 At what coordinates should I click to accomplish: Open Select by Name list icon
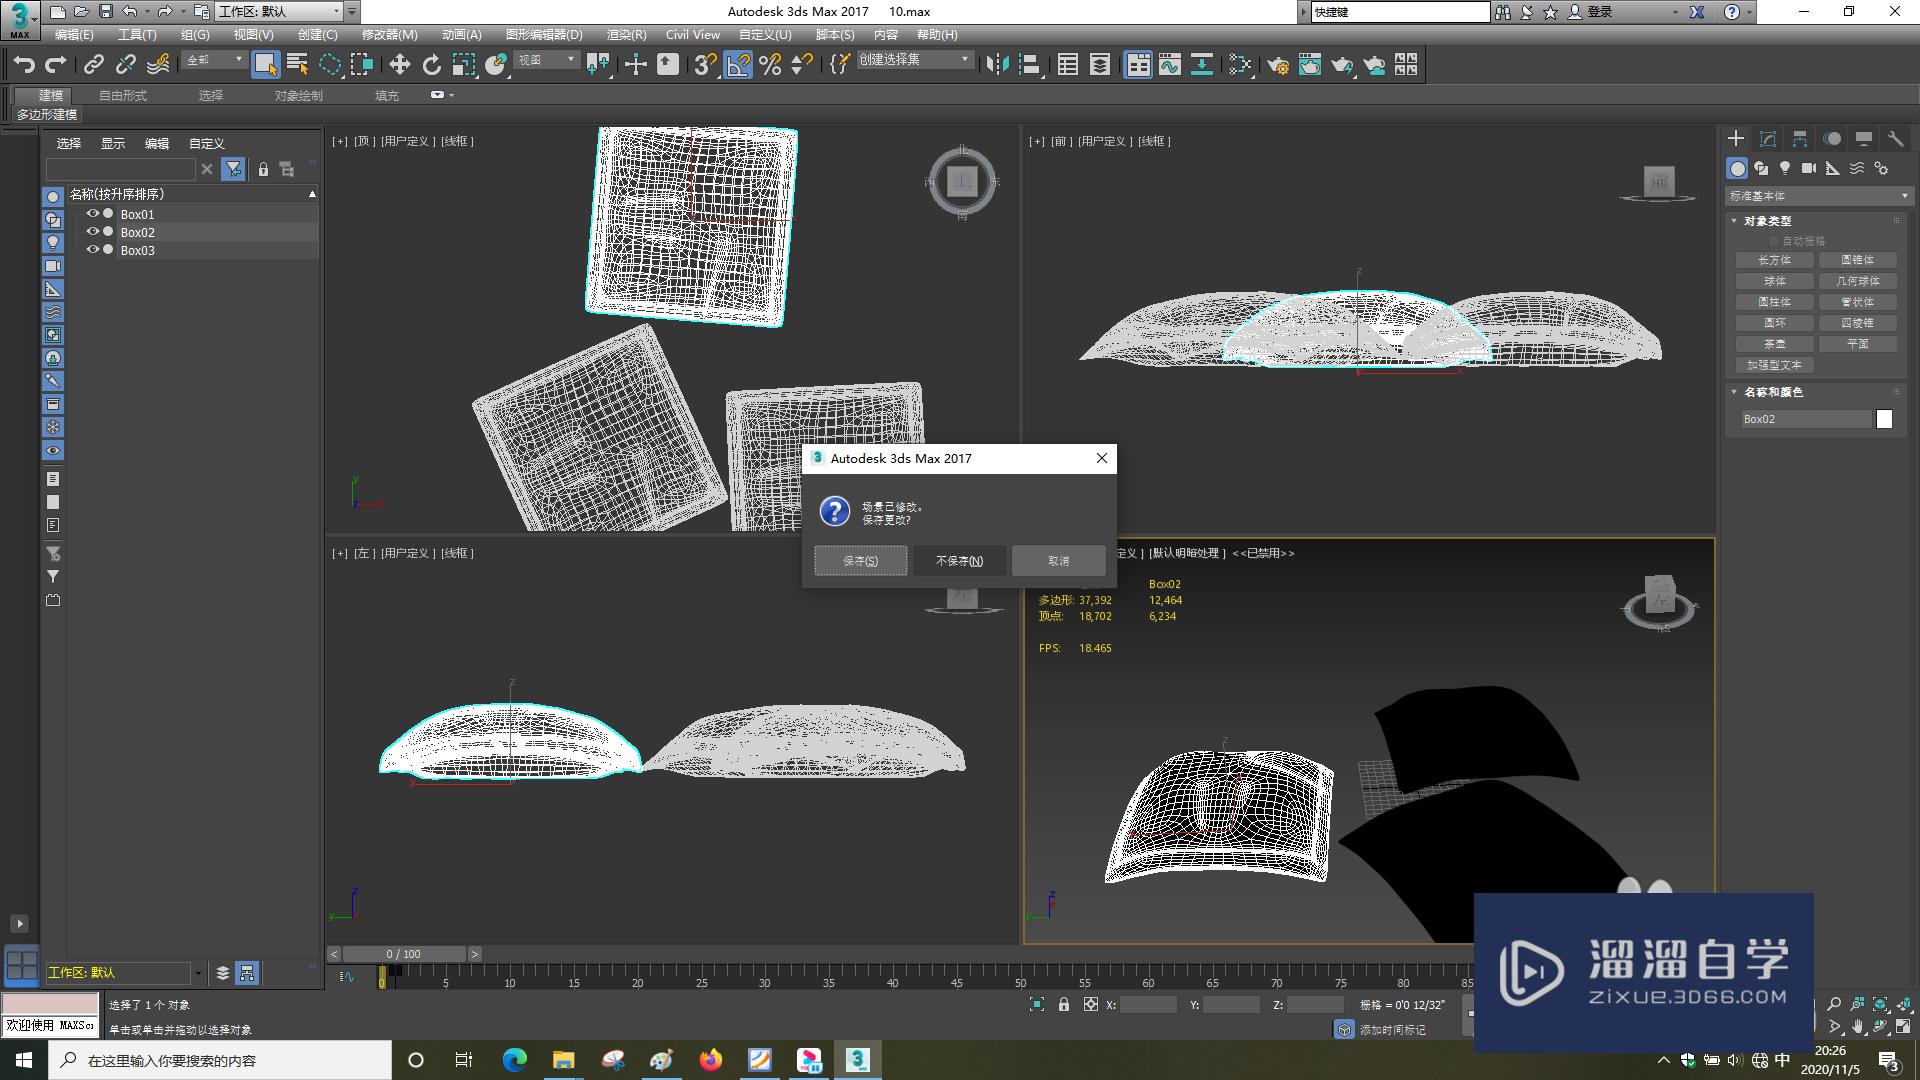tap(297, 65)
